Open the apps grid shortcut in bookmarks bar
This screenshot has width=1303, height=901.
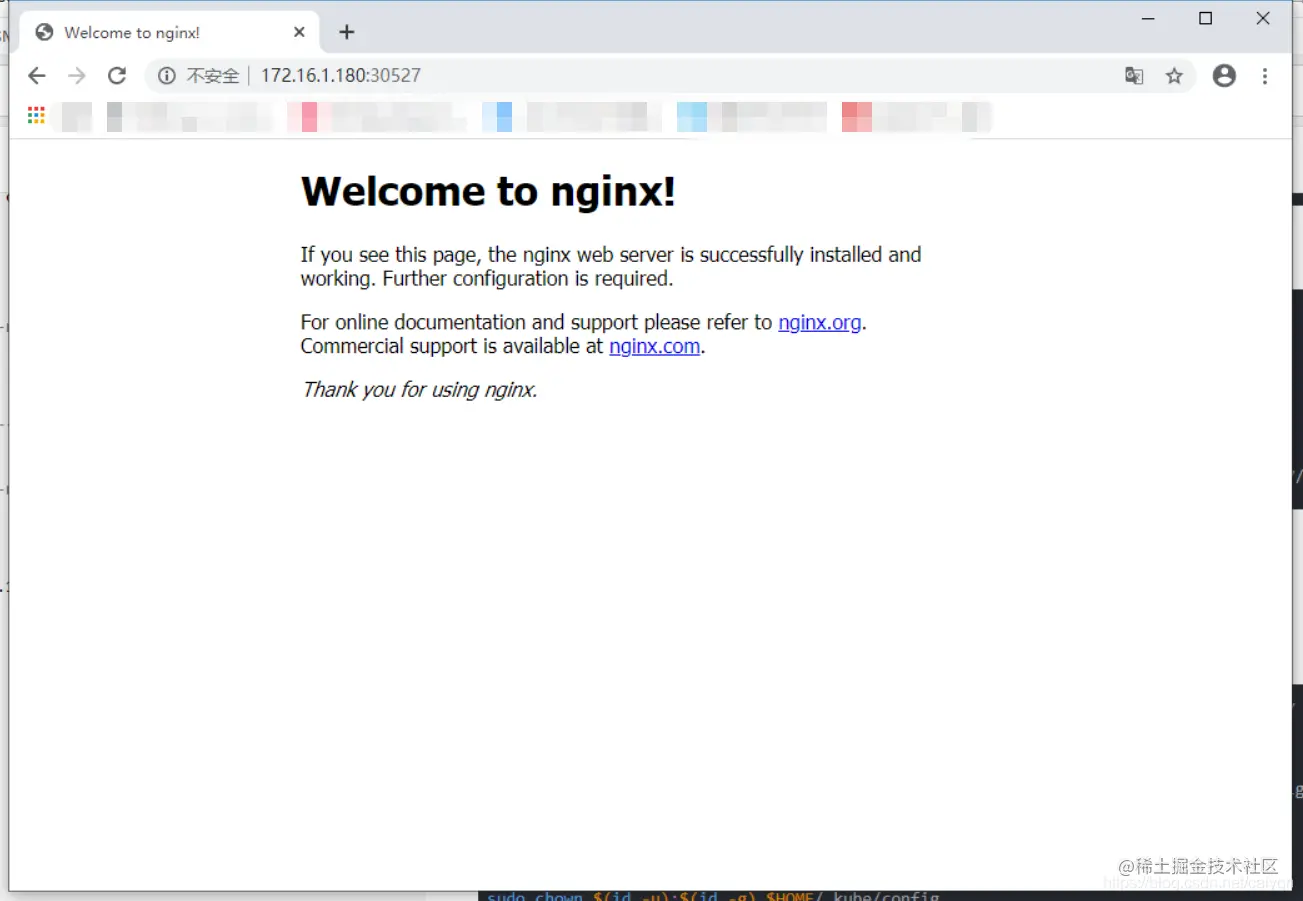click(36, 116)
